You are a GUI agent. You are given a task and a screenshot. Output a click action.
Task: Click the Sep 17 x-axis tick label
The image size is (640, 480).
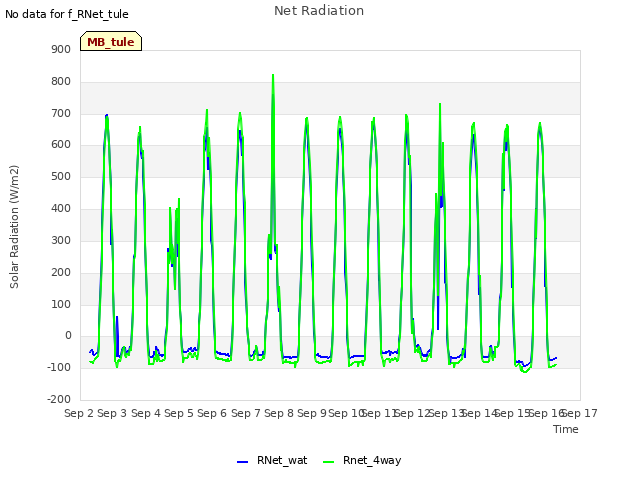click(580, 413)
